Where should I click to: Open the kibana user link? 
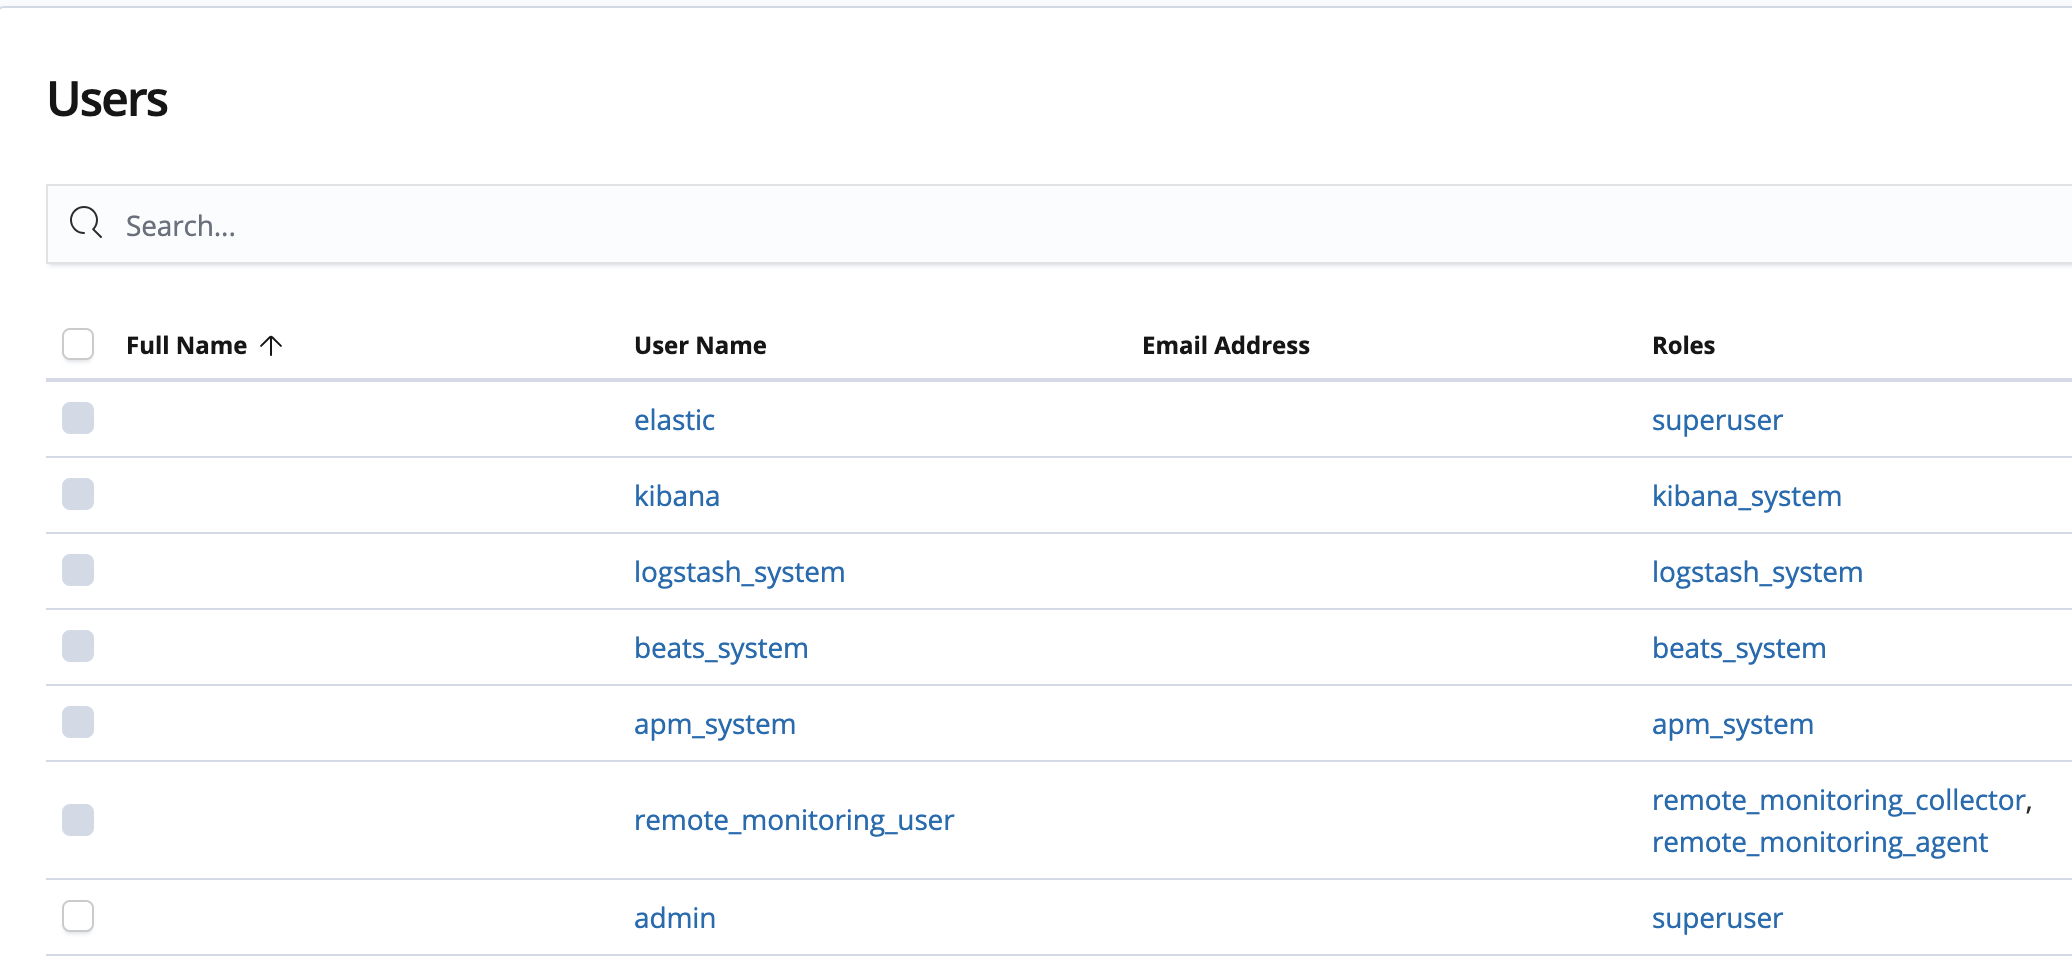coord(677,496)
